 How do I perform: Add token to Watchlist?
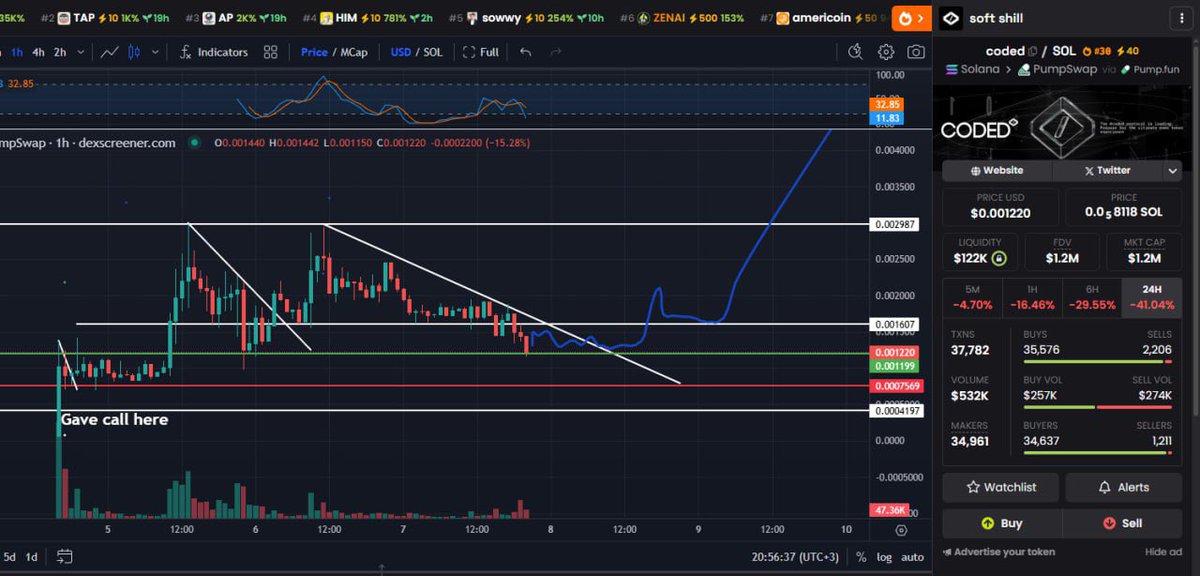pyautogui.click(x=1001, y=487)
